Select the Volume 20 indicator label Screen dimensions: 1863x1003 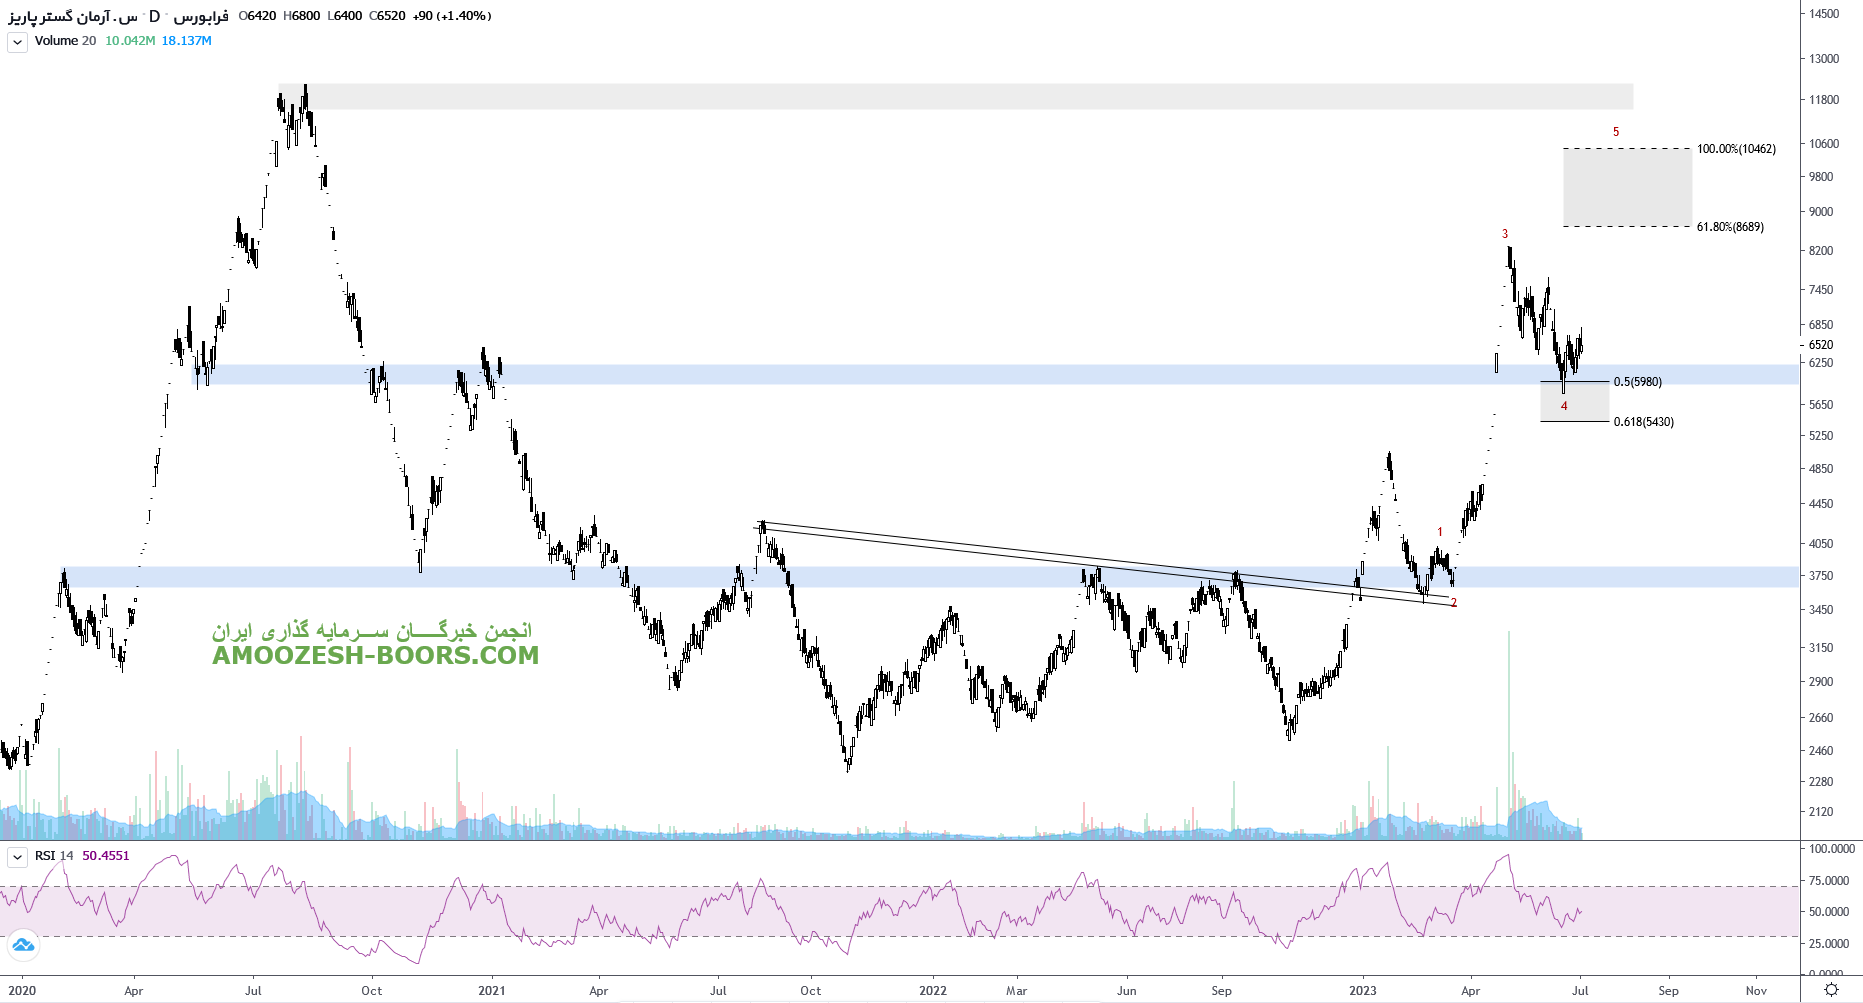(65, 41)
